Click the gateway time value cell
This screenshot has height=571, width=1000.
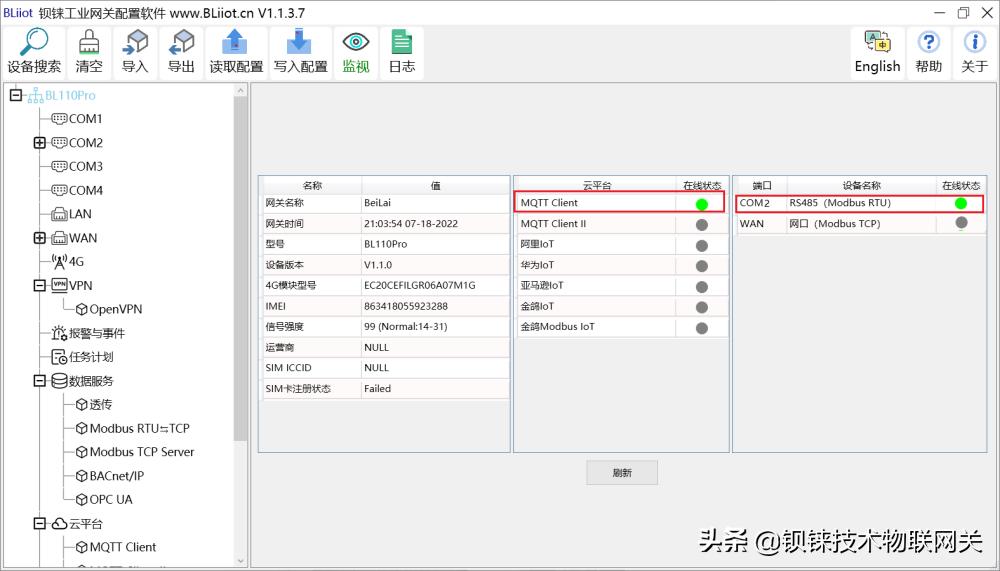pyautogui.click(x=435, y=224)
